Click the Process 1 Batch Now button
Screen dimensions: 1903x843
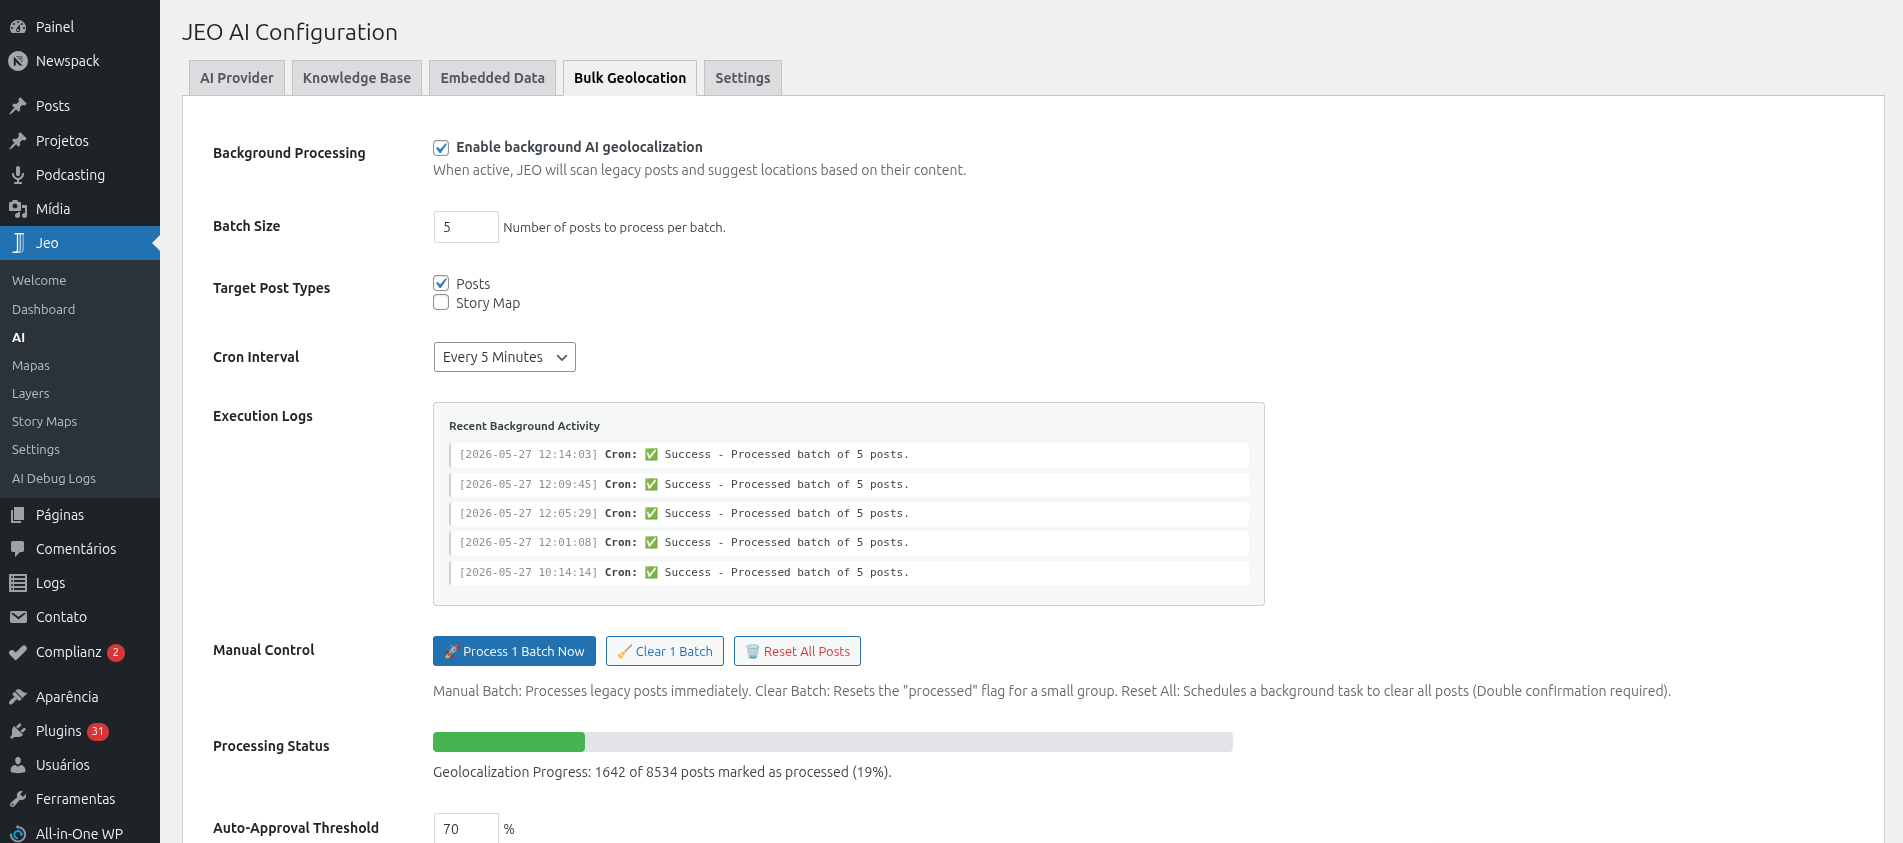[514, 651]
